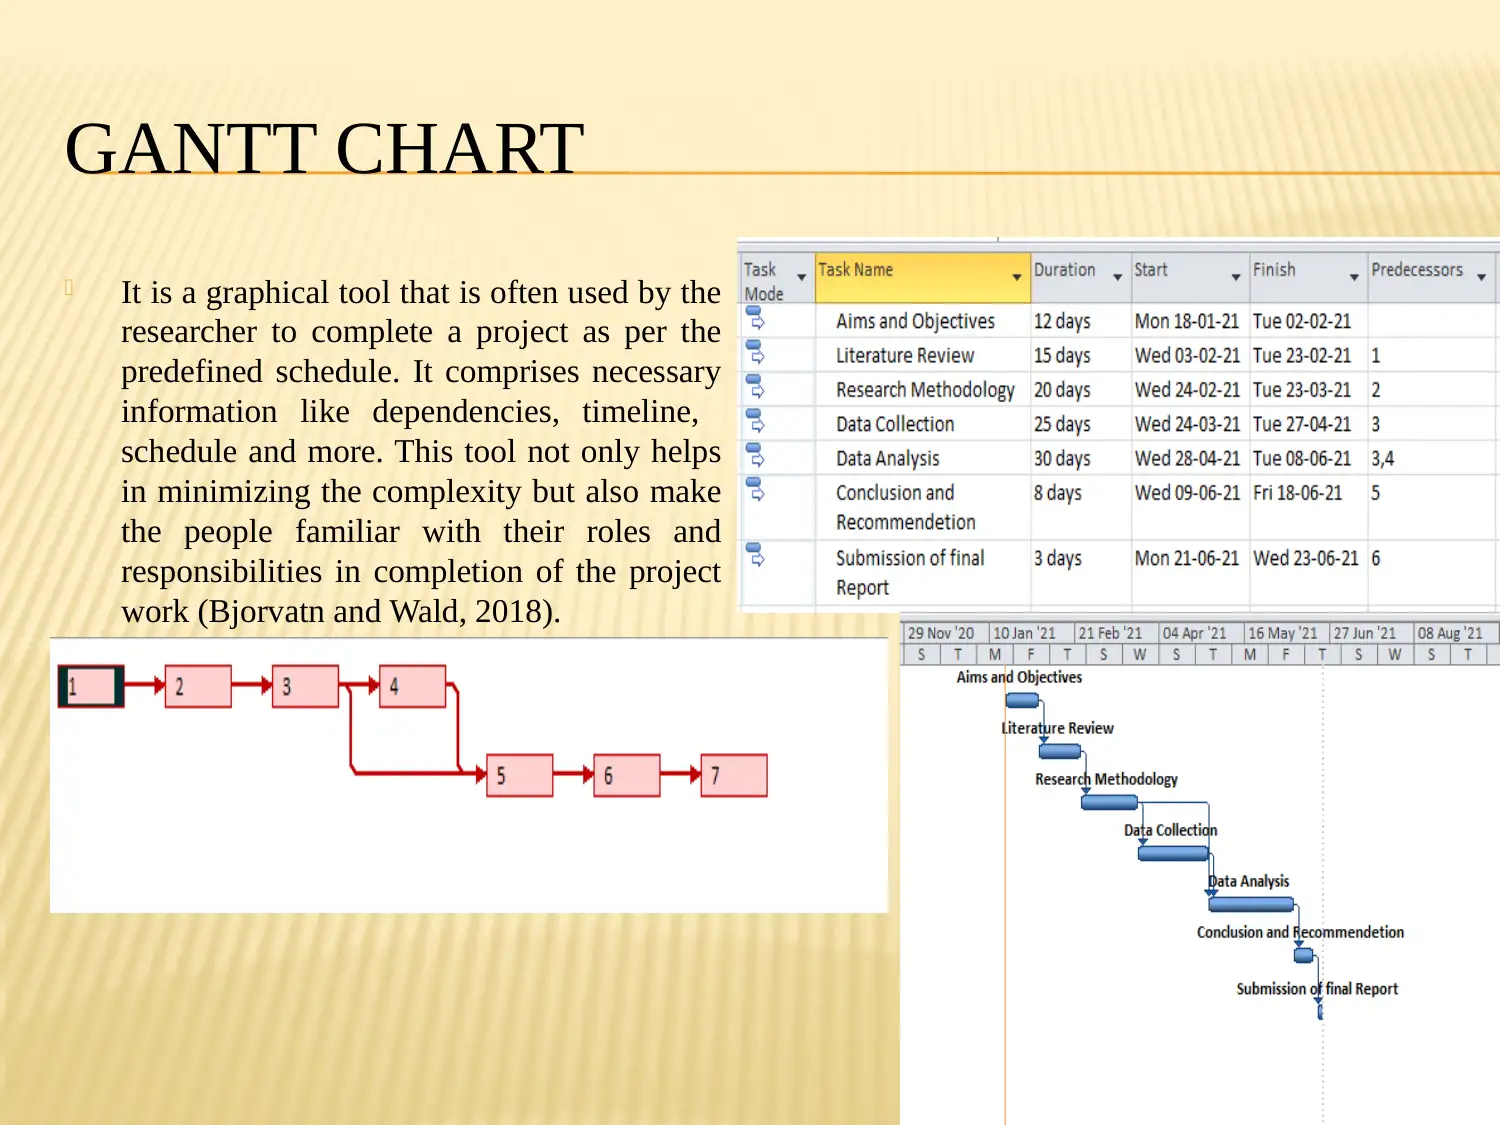Viewport: 1500px width, 1125px height.
Task: Click the Predecessors column header label
Action: (x=1417, y=270)
